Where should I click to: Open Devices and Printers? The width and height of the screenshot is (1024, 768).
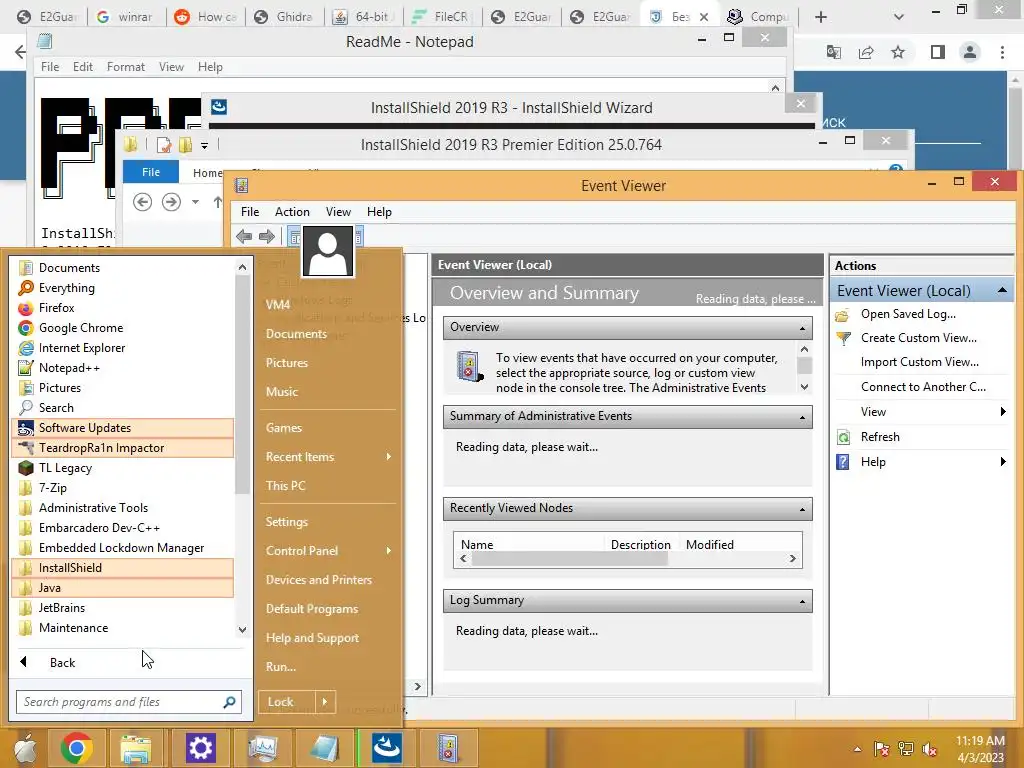tap(319, 580)
